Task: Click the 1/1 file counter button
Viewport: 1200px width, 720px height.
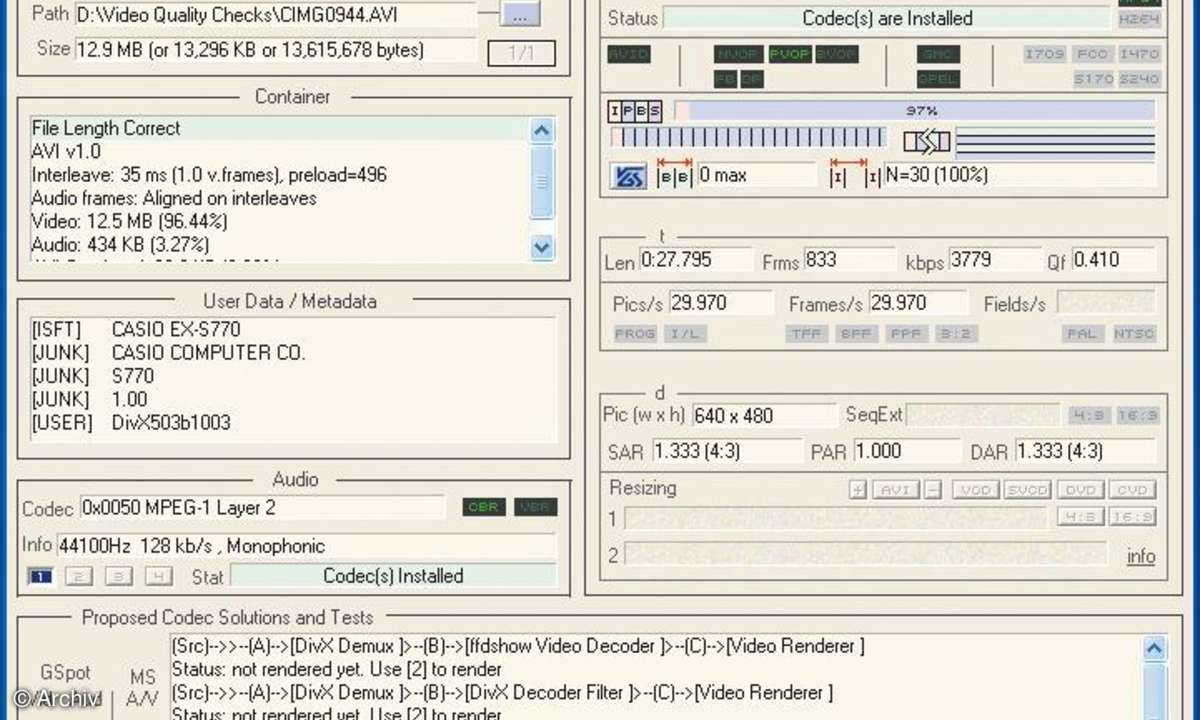Action: pos(521,53)
